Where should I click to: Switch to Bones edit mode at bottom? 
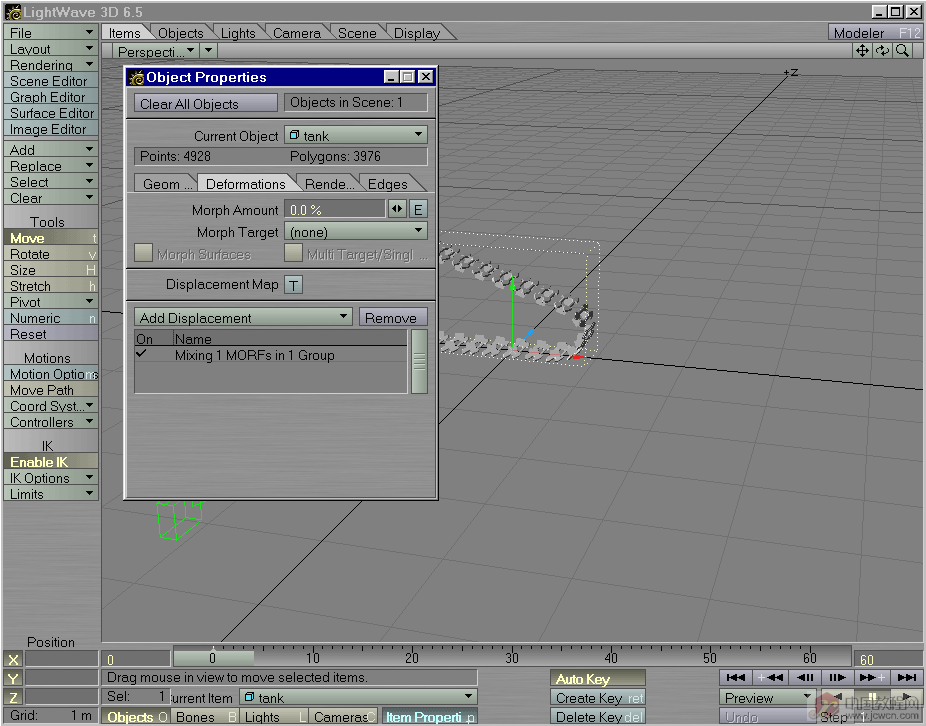[x=205, y=717]
